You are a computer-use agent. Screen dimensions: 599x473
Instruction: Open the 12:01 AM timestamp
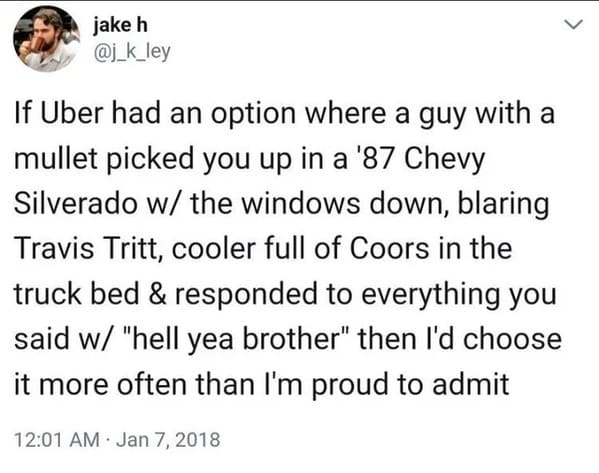point(57,439)
